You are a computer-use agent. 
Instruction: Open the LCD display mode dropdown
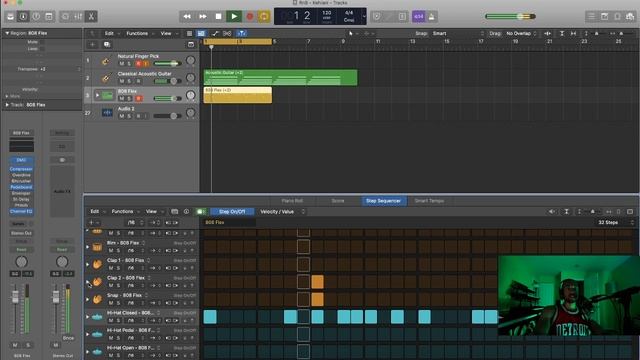(364, 16)
